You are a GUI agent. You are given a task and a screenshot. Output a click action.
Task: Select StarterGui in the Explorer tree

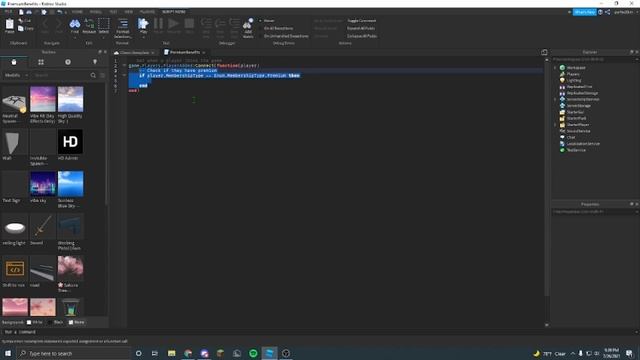575,112
